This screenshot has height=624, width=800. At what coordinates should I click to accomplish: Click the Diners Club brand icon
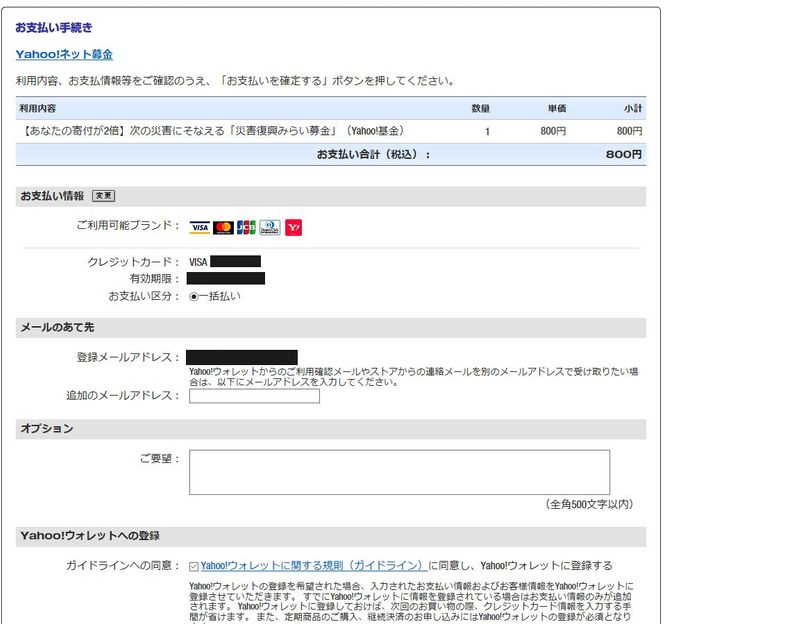(270, 228)
